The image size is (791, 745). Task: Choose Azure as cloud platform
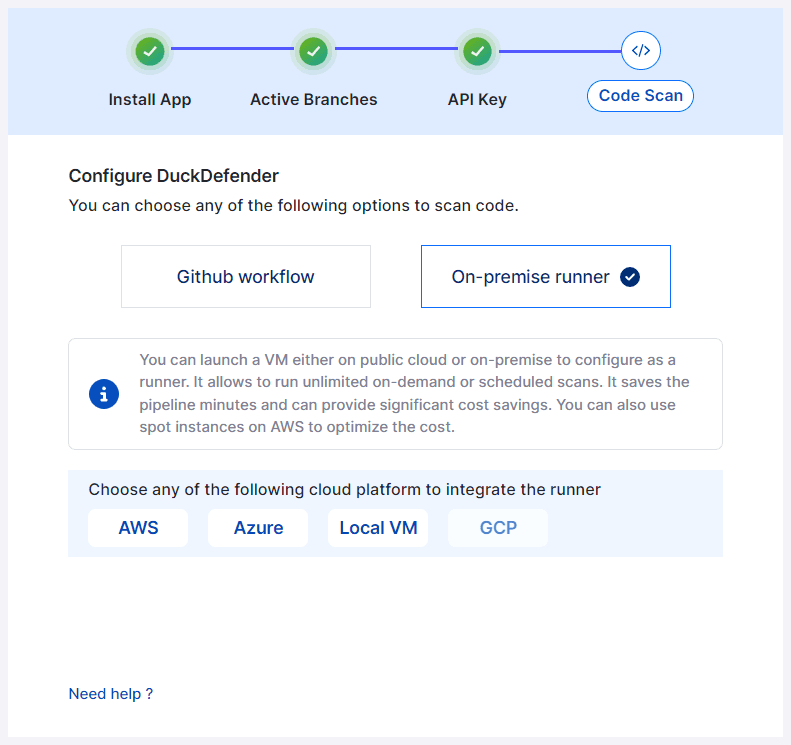258,528
